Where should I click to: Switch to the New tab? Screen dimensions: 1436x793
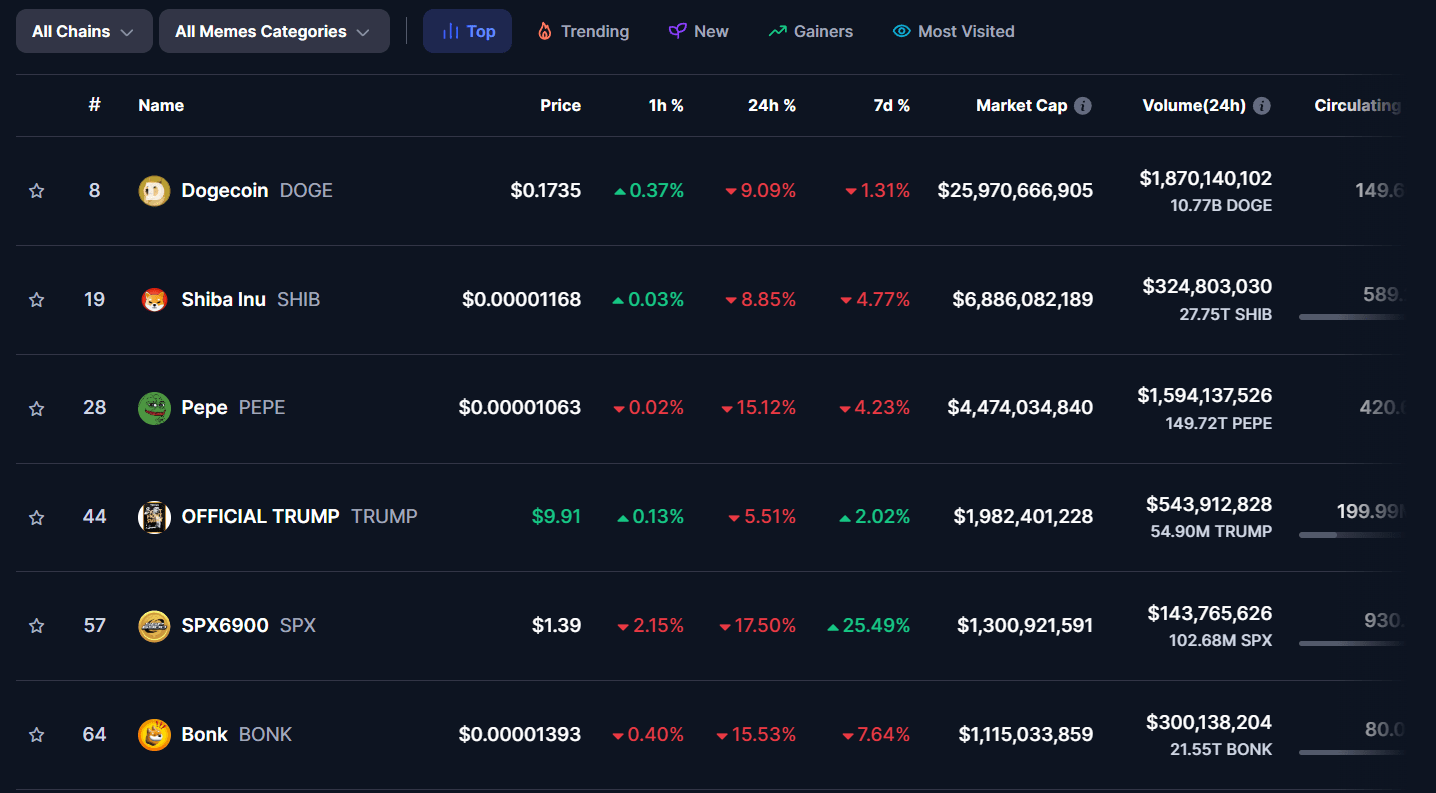(699, 31)
